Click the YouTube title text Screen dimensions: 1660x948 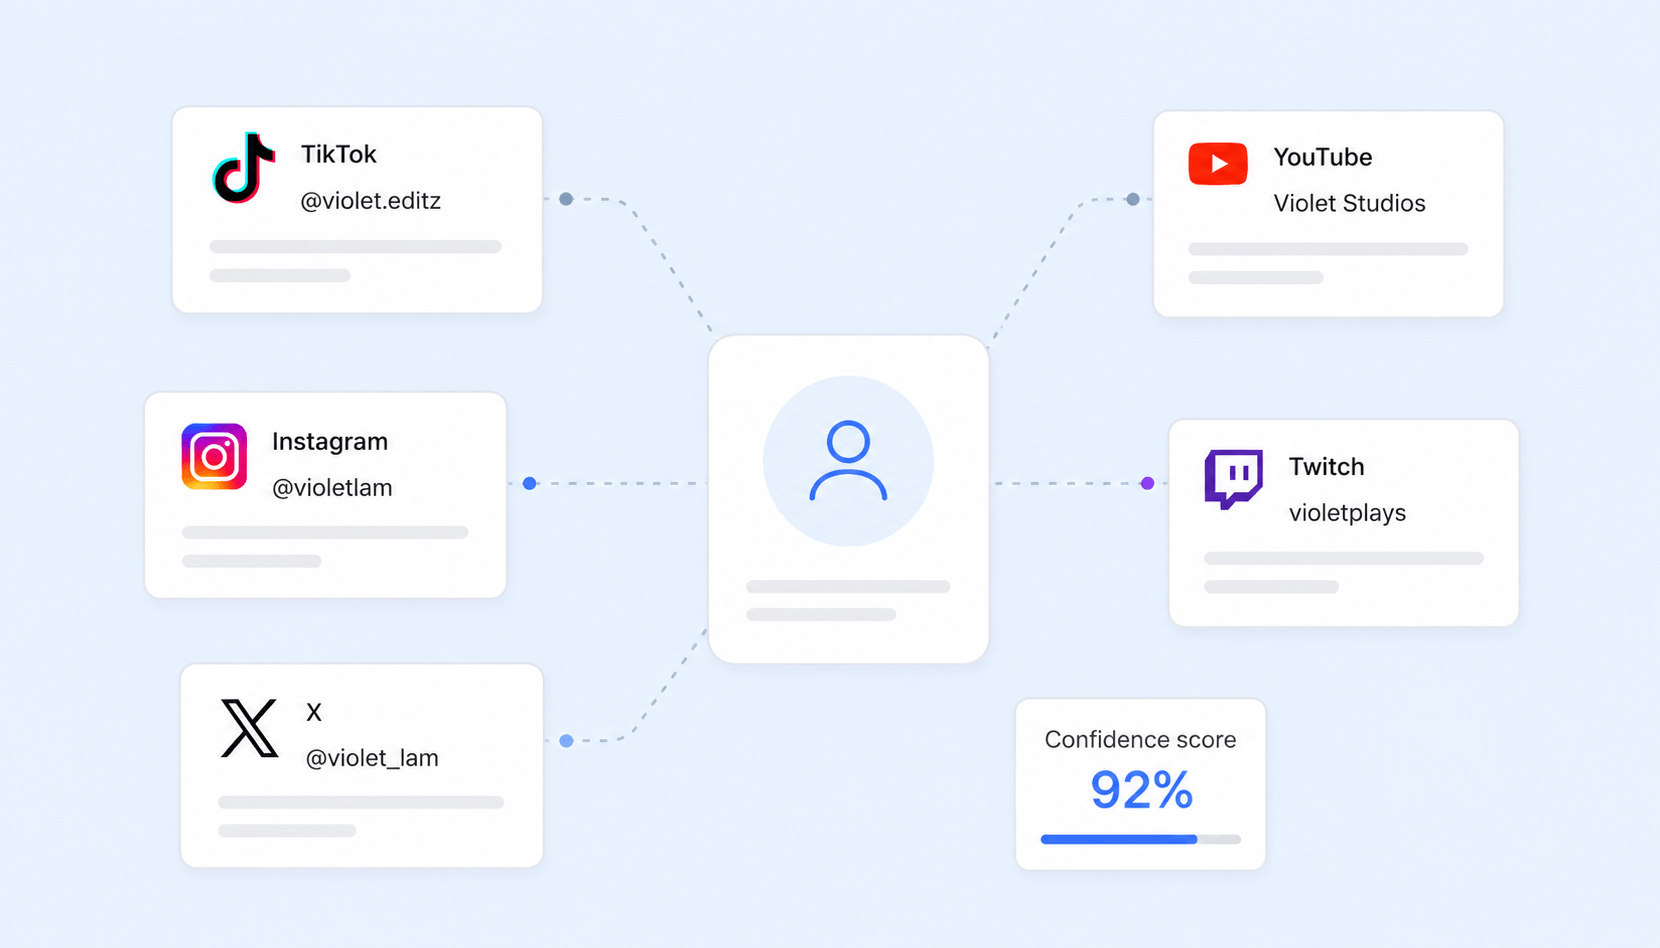coord(1322,157)
